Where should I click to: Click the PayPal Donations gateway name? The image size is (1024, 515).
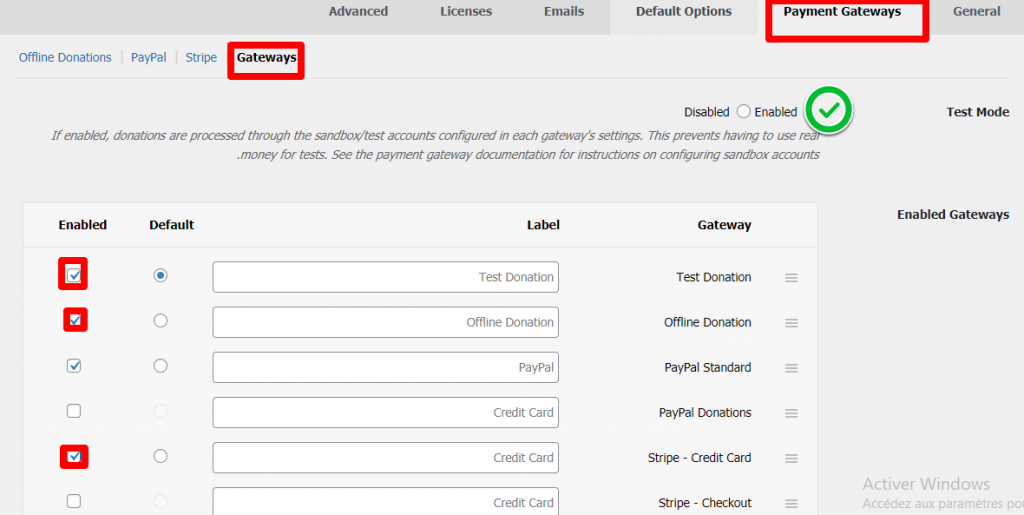click(705, 413)
